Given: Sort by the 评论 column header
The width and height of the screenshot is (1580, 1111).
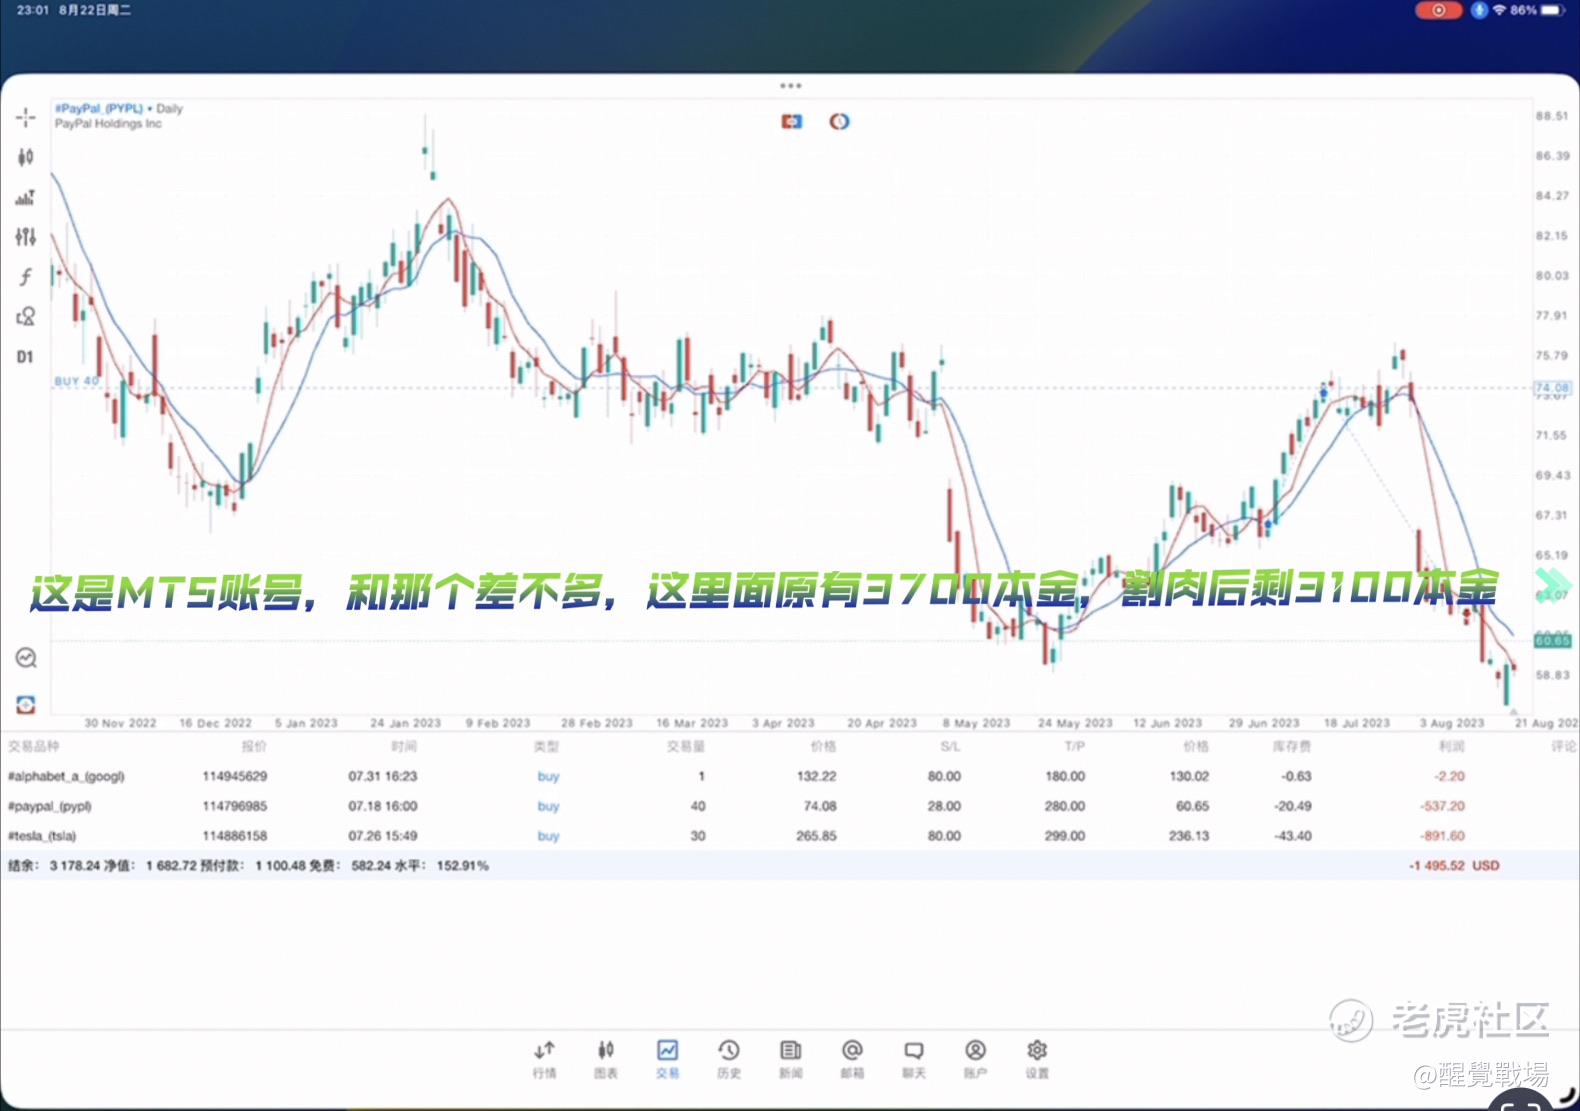Looking at the screenshot, I should click(x=1564, y=746).
